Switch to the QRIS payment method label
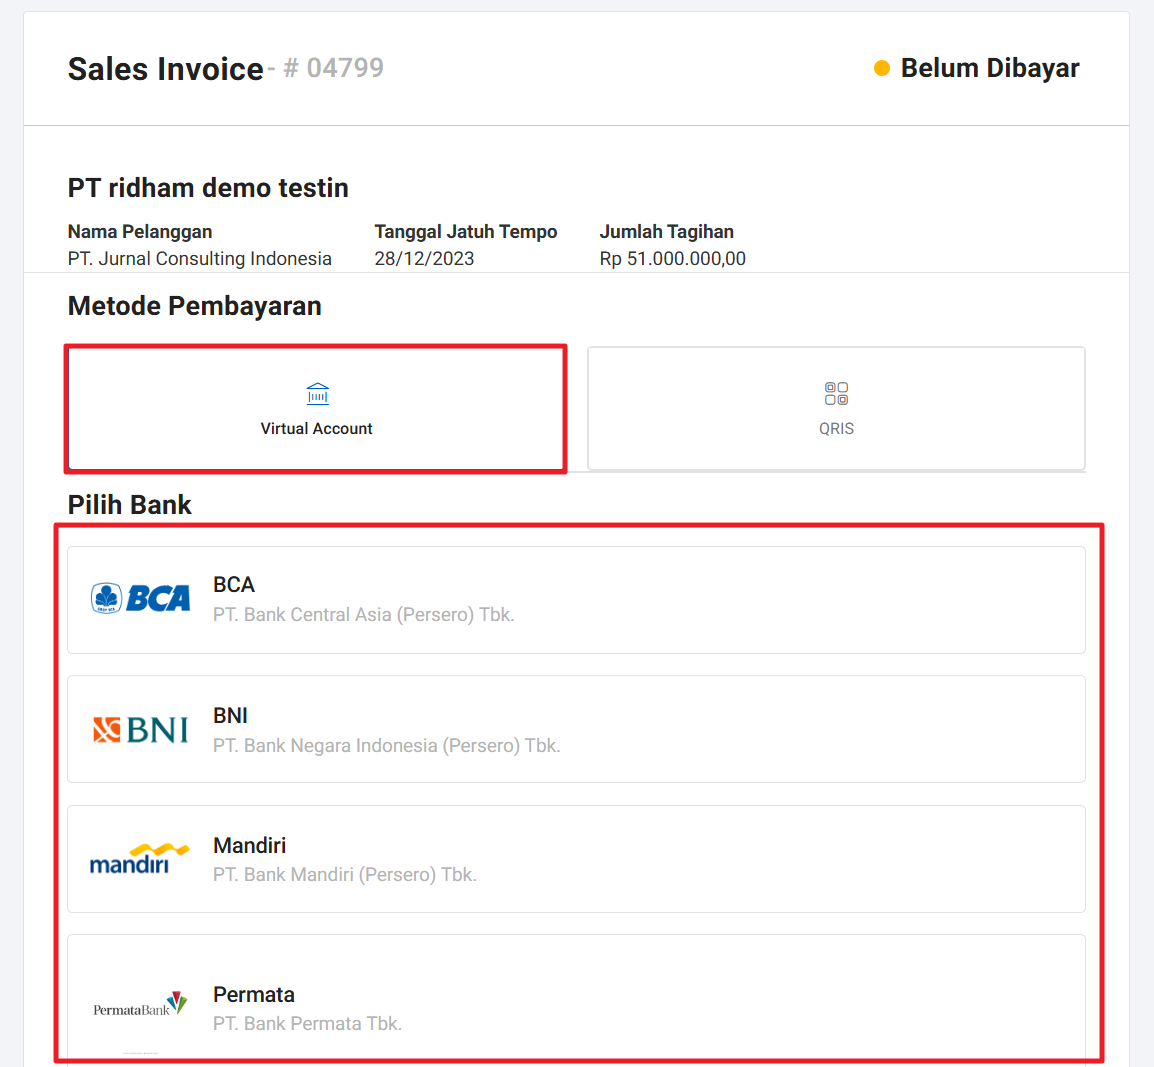The width and height of the screenshot is (1154, 1067). pyautogui.click(x=836, y=428)
